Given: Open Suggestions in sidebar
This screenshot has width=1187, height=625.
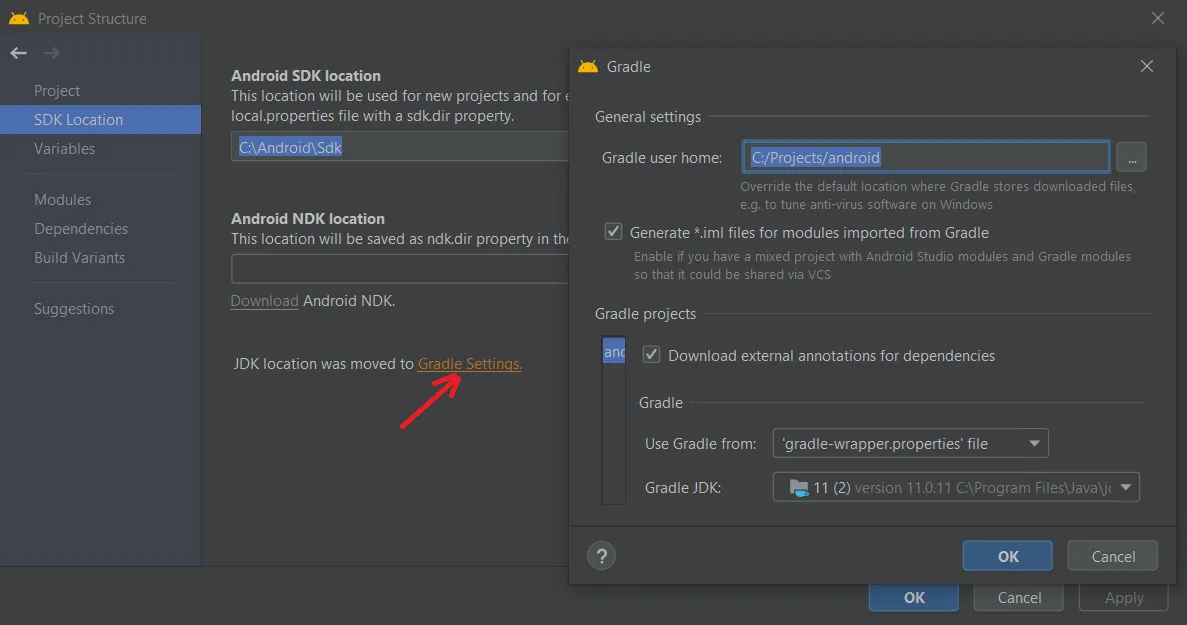Looking at the screenshot, I should click(x=73, y=309).
